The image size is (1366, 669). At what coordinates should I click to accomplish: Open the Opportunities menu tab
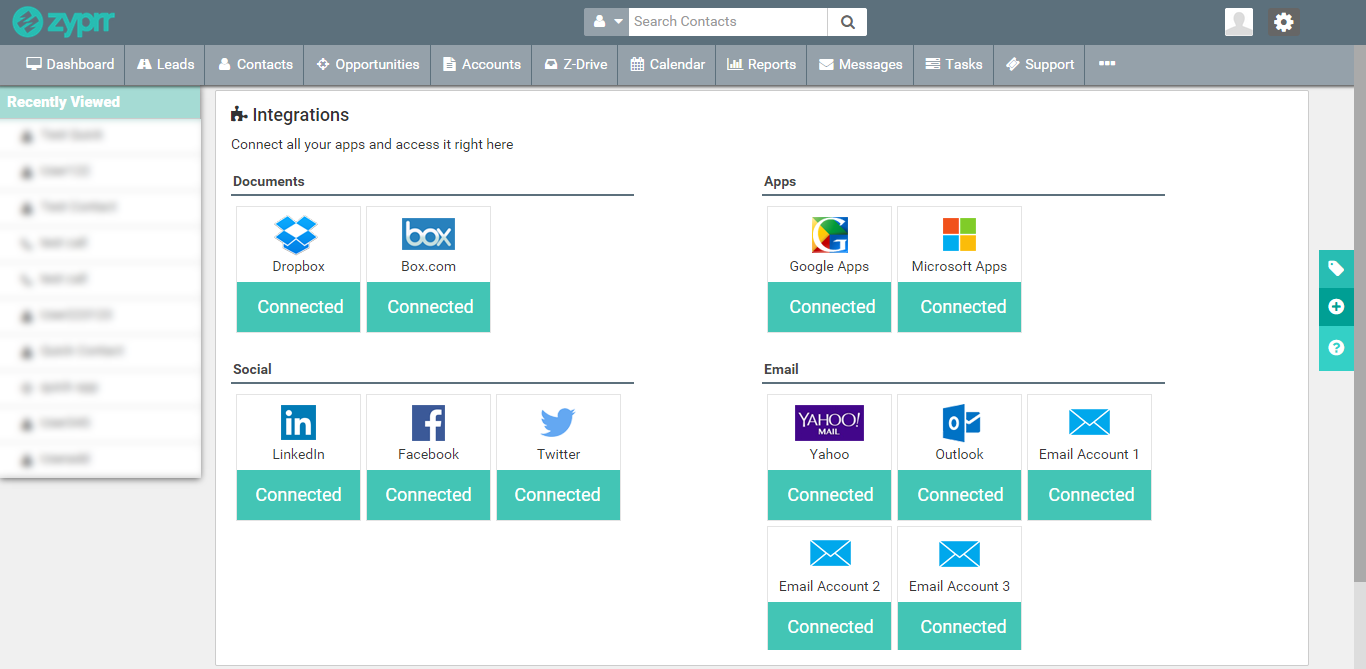tap(367, 64)
